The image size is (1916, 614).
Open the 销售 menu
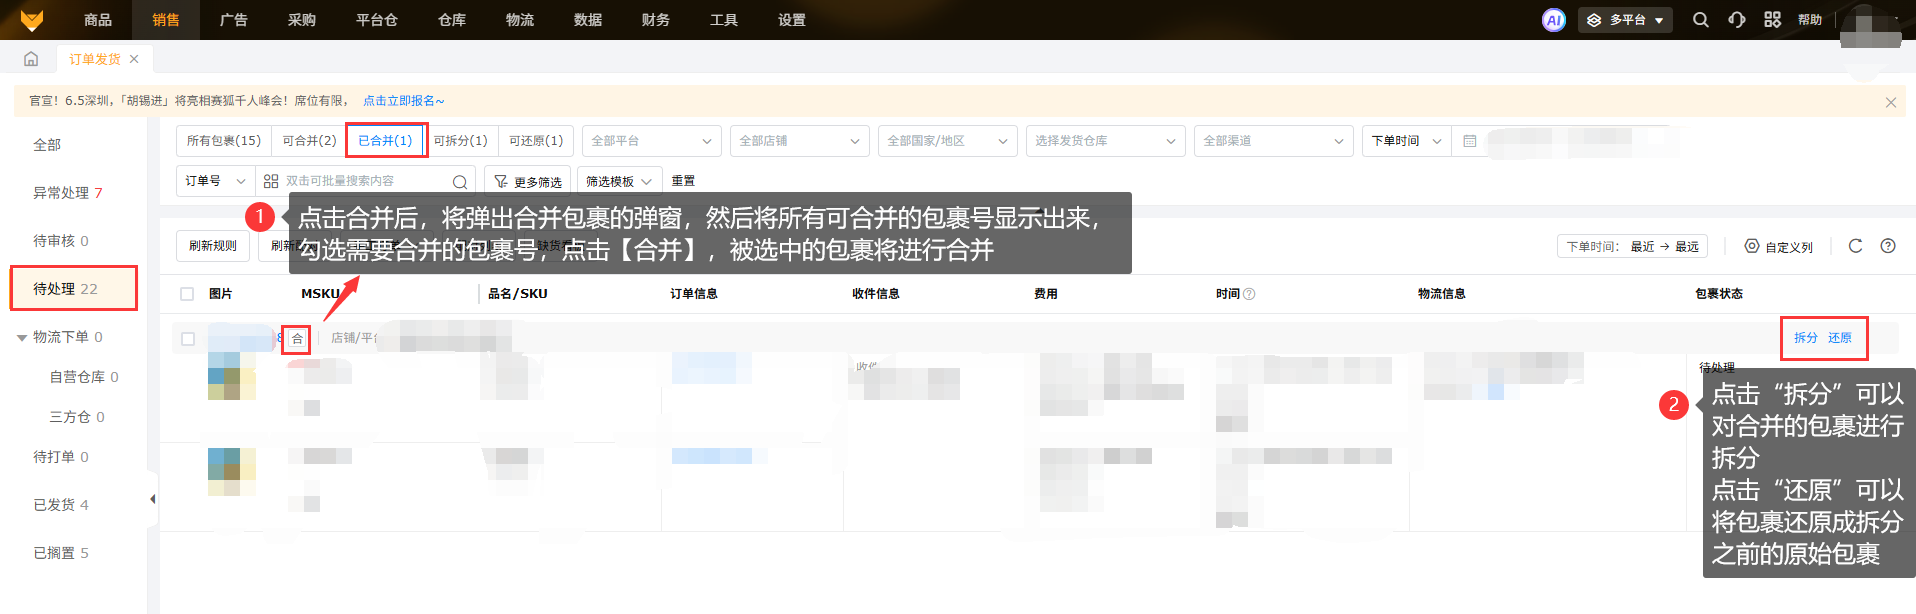(x=166, y=20)
